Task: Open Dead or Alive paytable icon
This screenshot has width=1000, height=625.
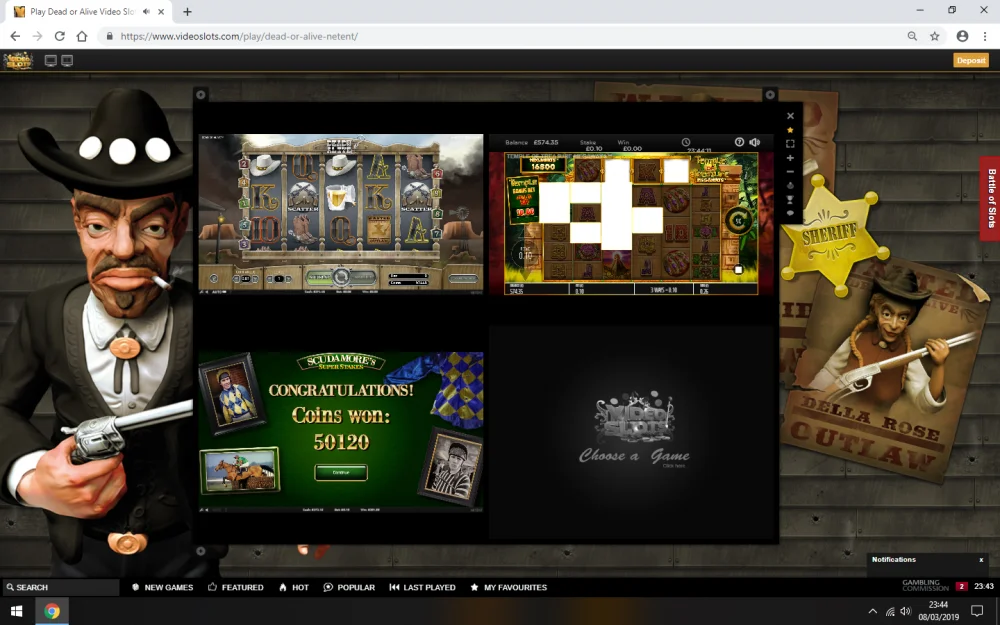Action: (x=214, y=279)
